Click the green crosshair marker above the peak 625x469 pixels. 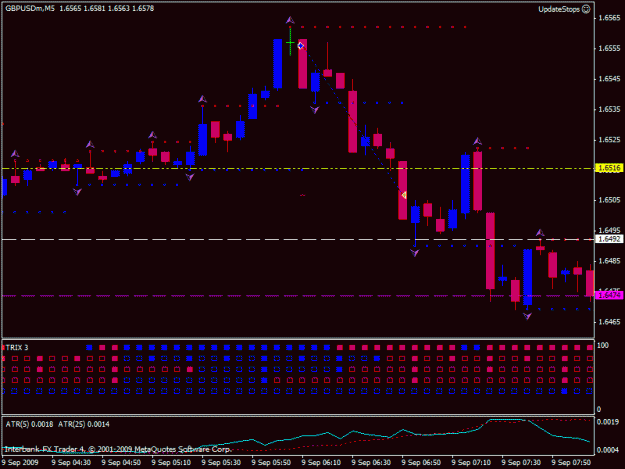(x=290, y=42)
